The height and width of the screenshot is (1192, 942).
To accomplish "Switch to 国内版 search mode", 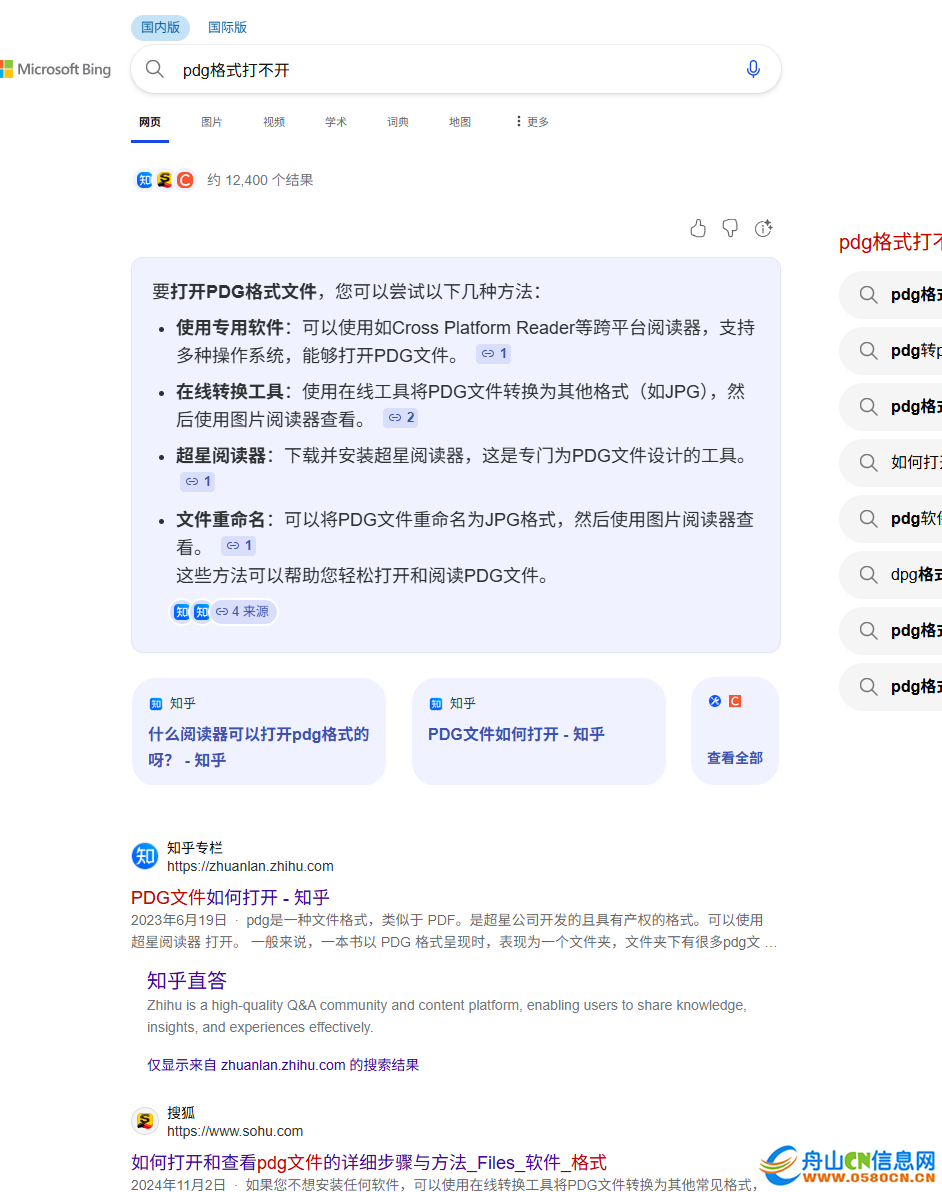I will pyautogui.click(x=160, y=27).
